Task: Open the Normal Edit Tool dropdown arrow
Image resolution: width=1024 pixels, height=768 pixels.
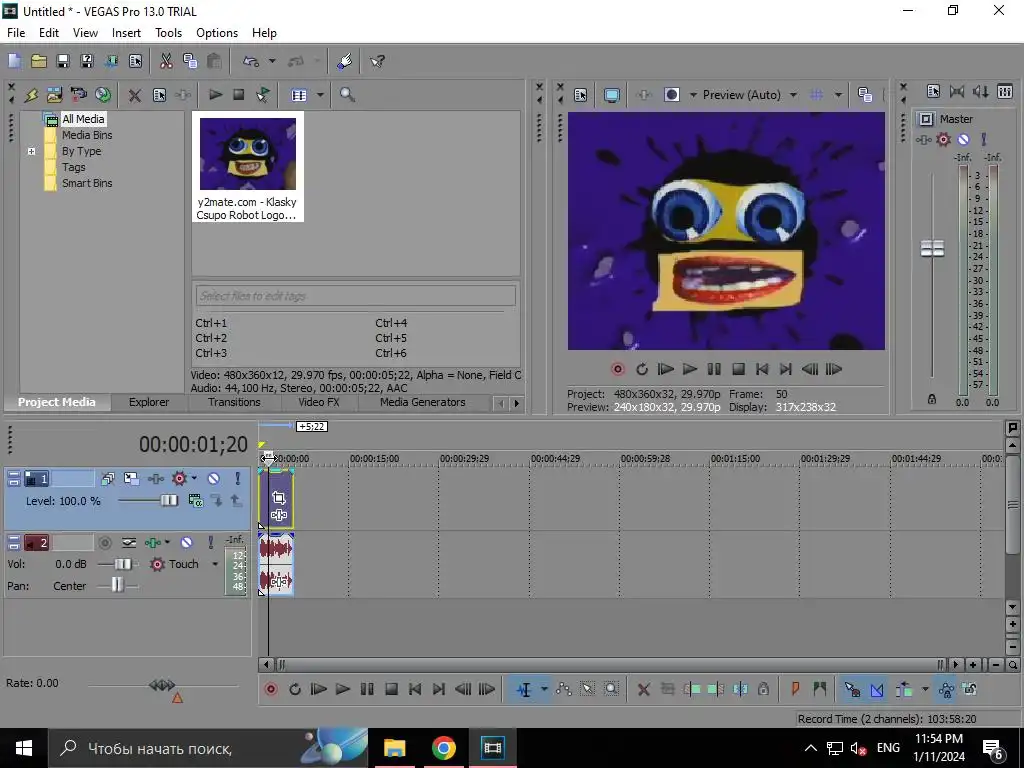Action: click(543, 690)
